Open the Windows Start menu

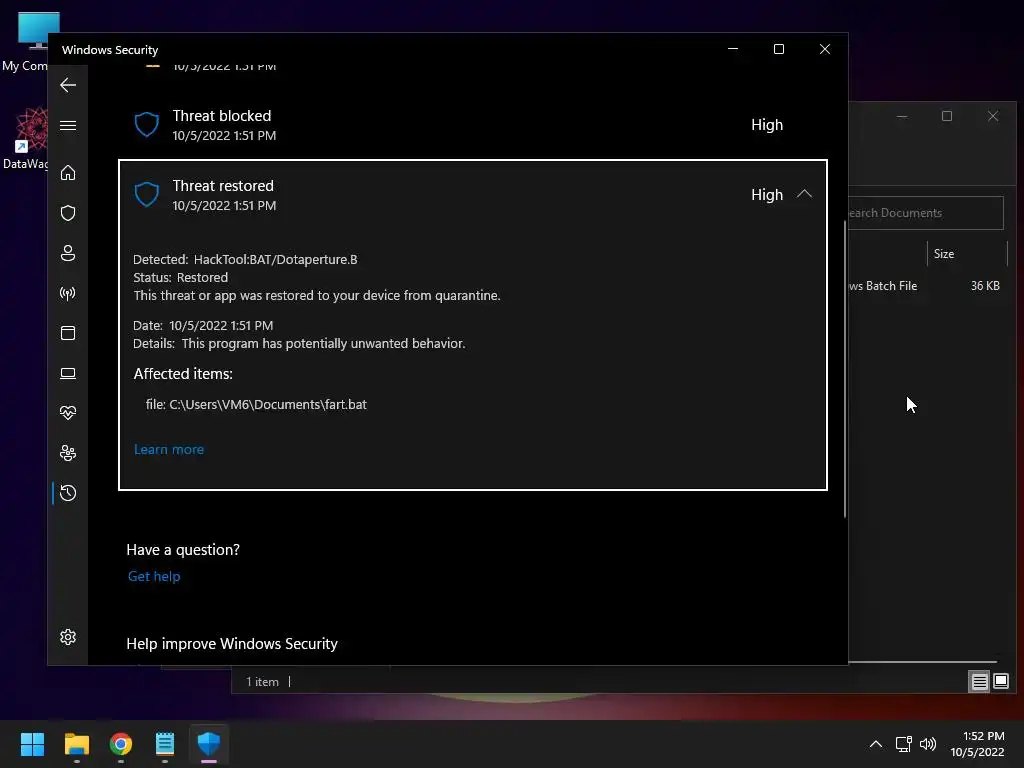click(x=32, y=744)
